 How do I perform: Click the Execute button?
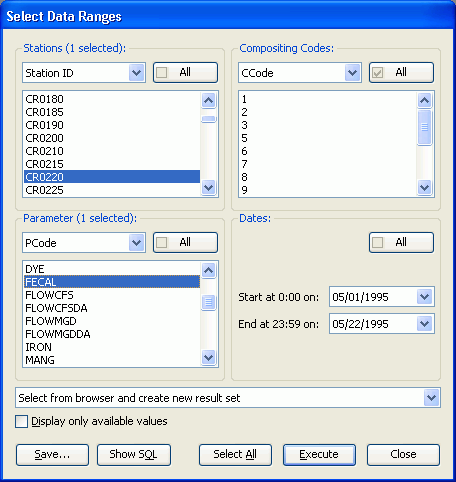click(x=319, y=454)
